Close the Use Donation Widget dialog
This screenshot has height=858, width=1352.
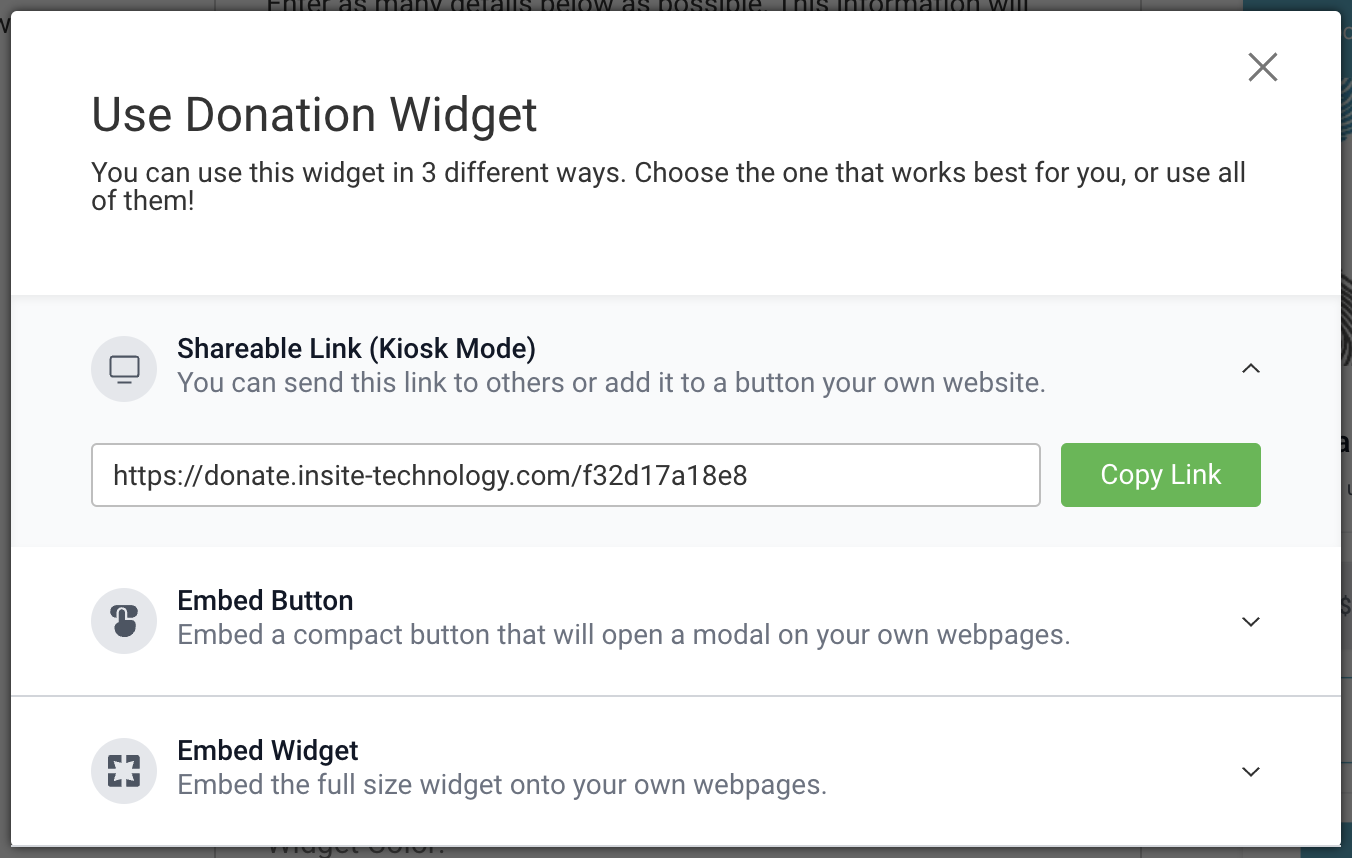pyautogui.click(x=1263, y=67)
